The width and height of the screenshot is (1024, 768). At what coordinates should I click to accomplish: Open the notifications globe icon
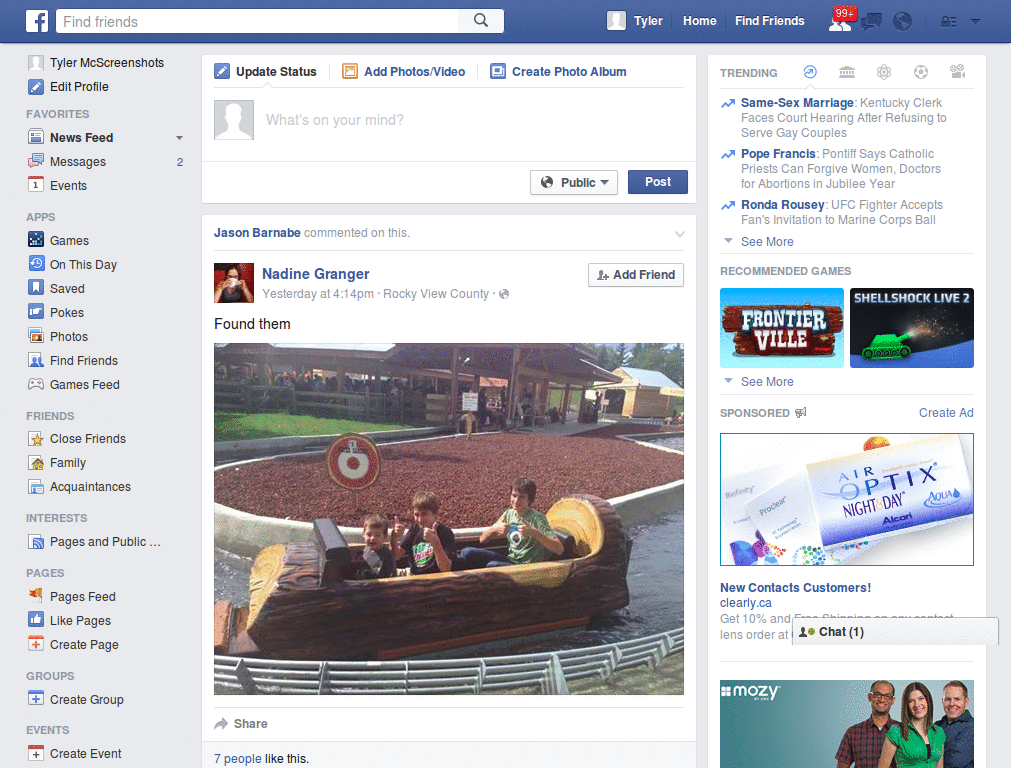click(x=903, y=22)
